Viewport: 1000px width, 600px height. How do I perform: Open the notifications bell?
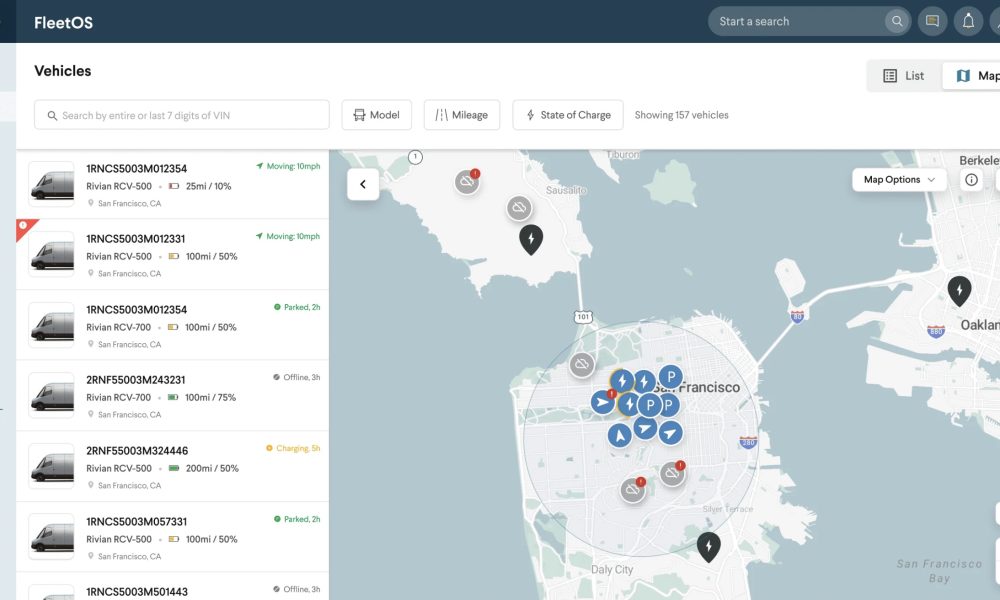968,22
